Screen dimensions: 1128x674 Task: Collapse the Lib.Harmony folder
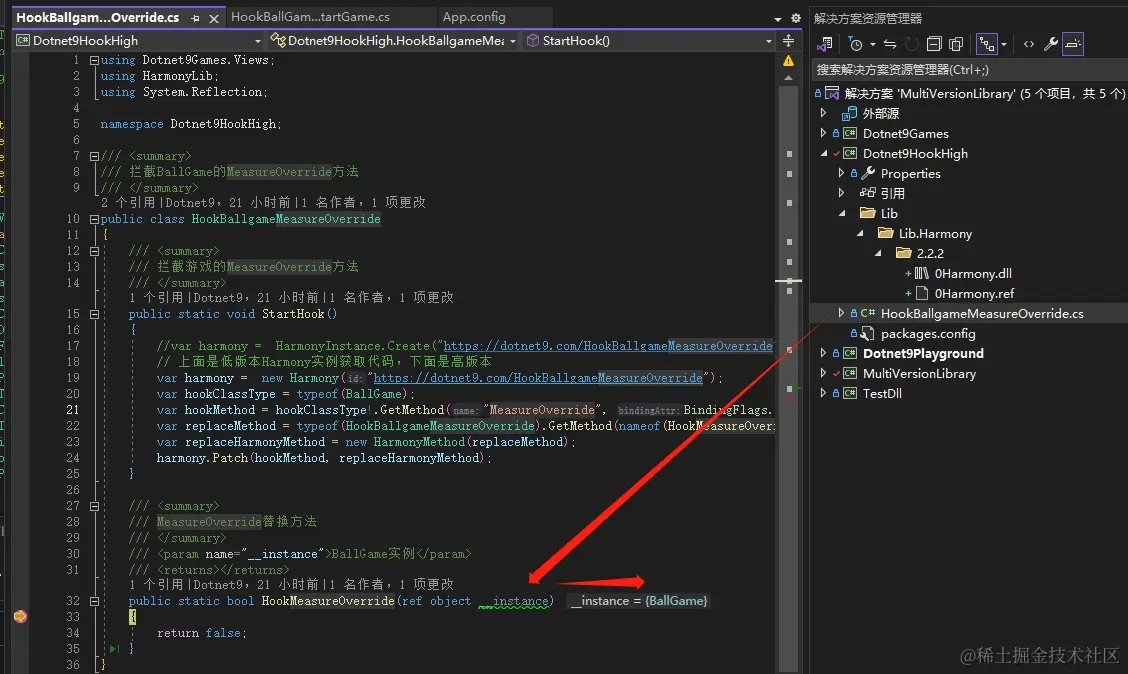(859, 233)
